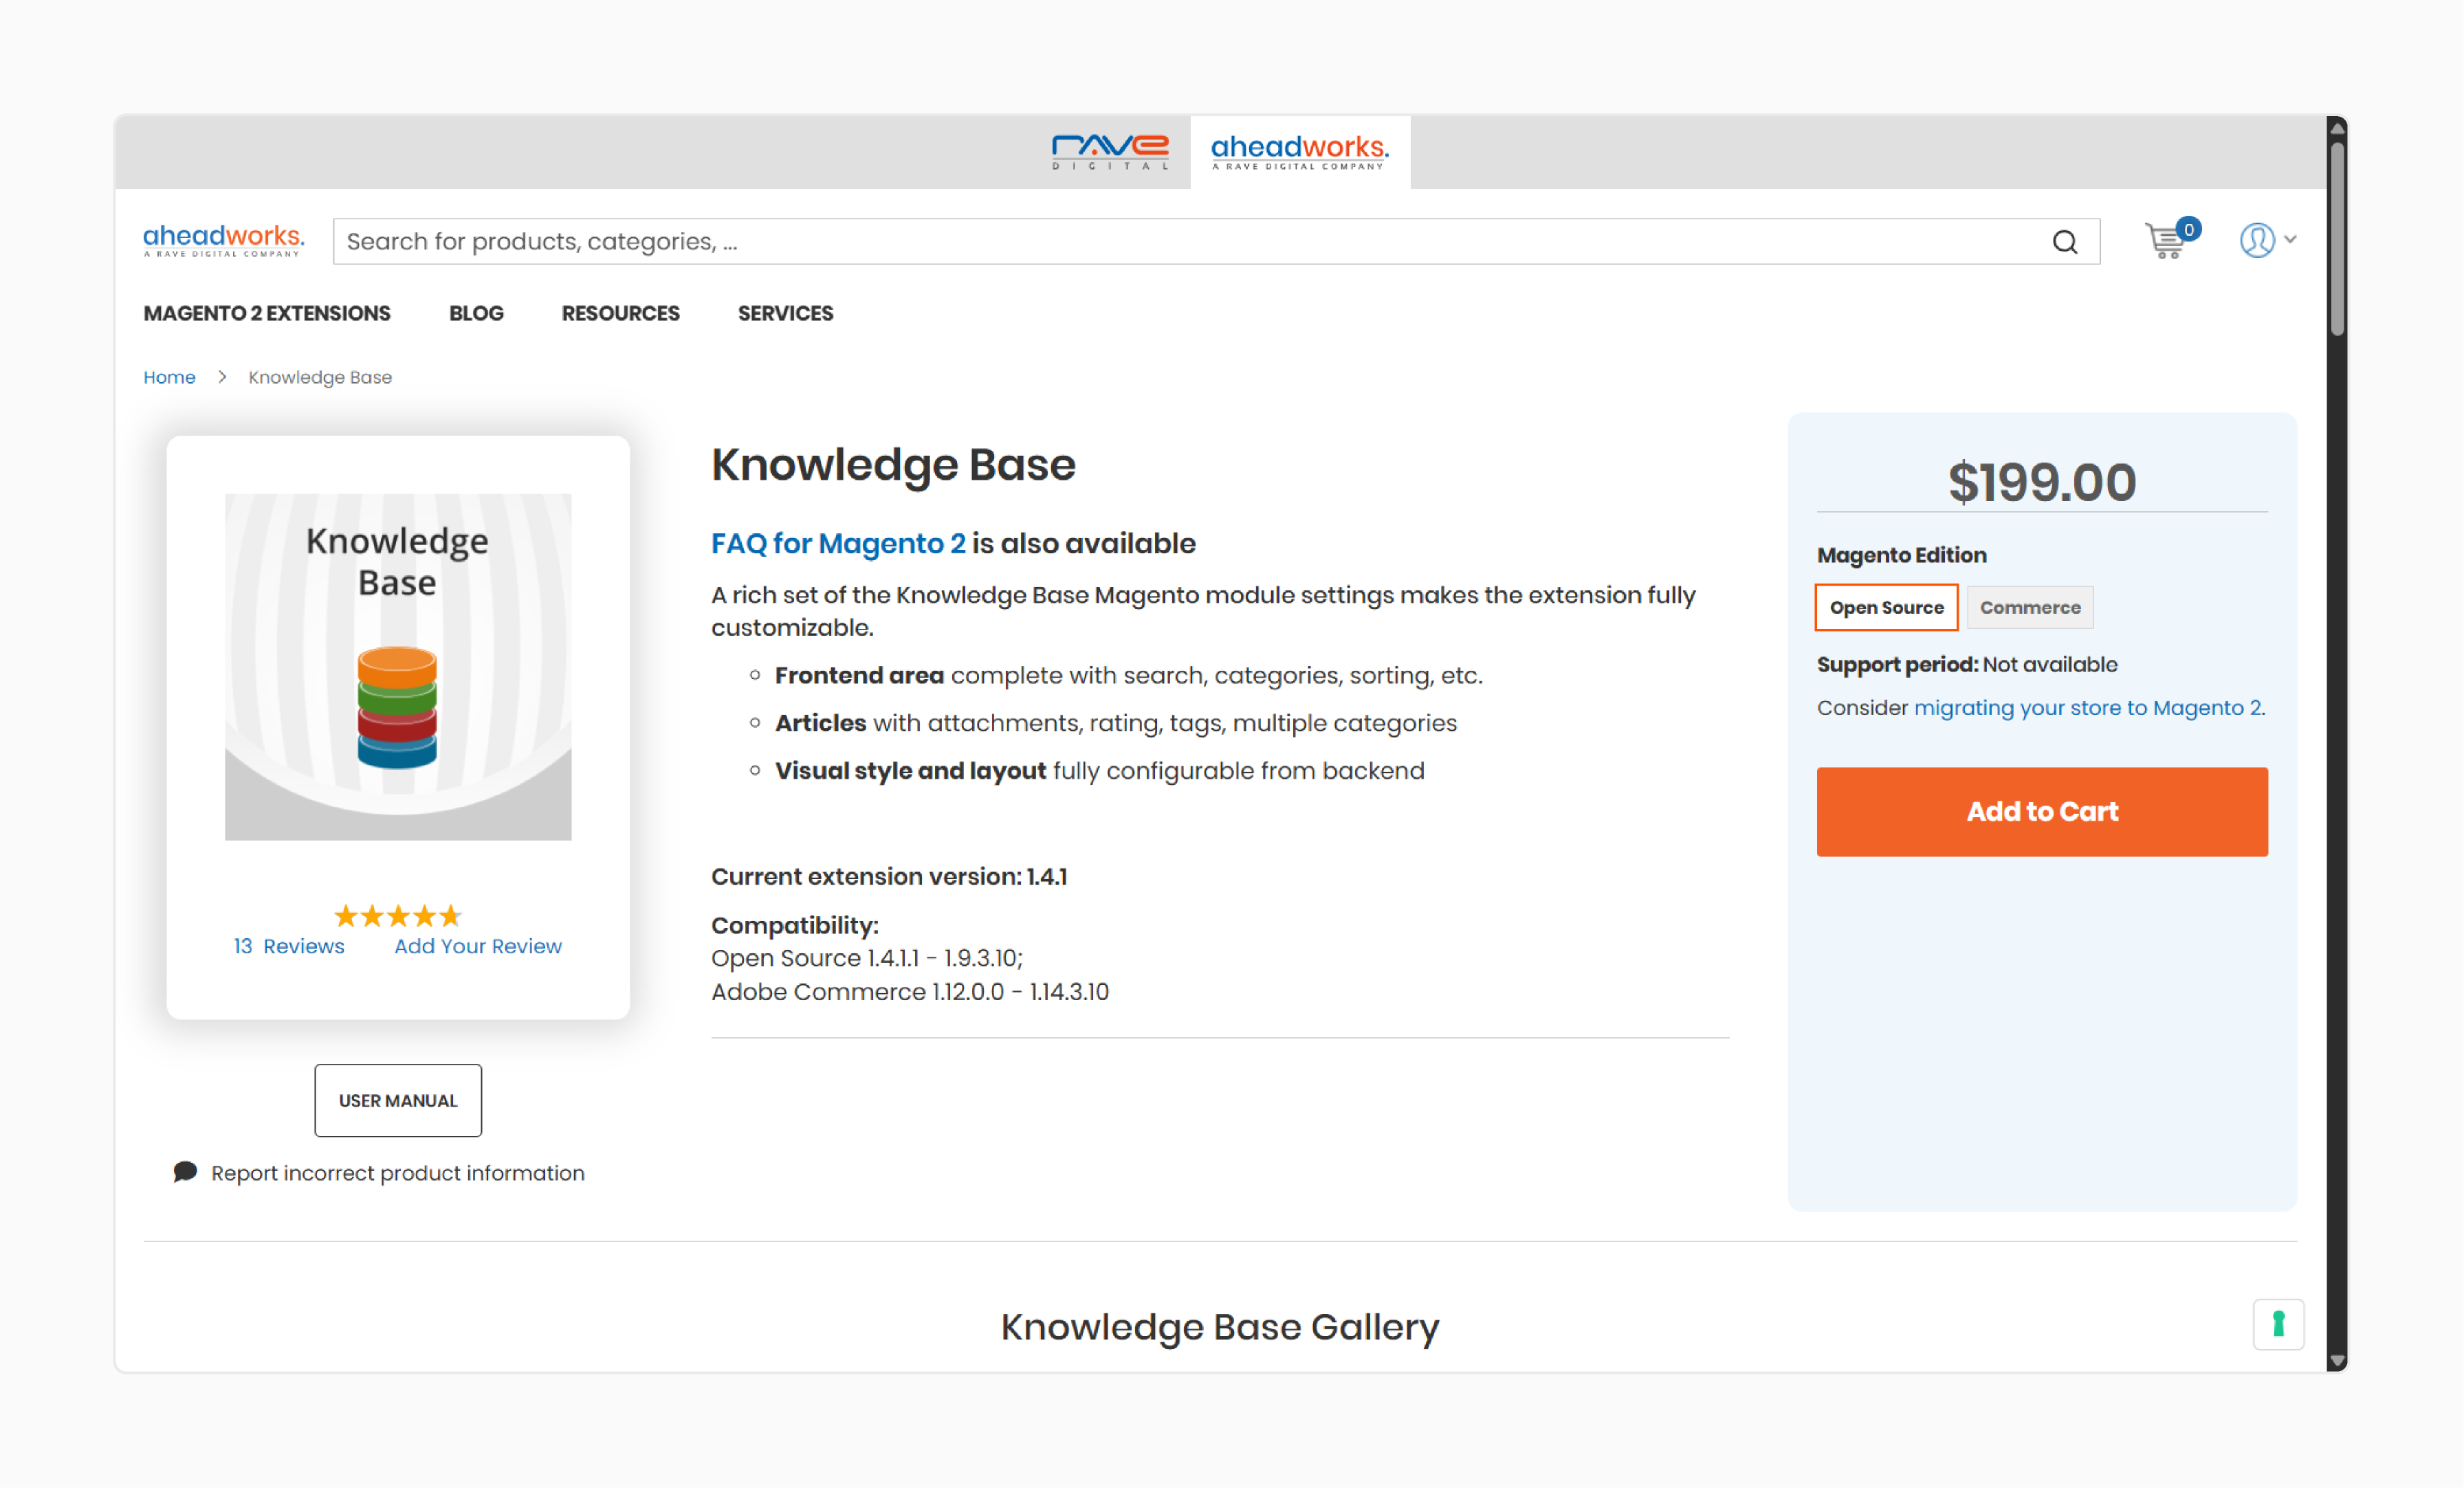
Task: Click the Knowledge Base breadcrumb text
Action: tap(320, 377)
